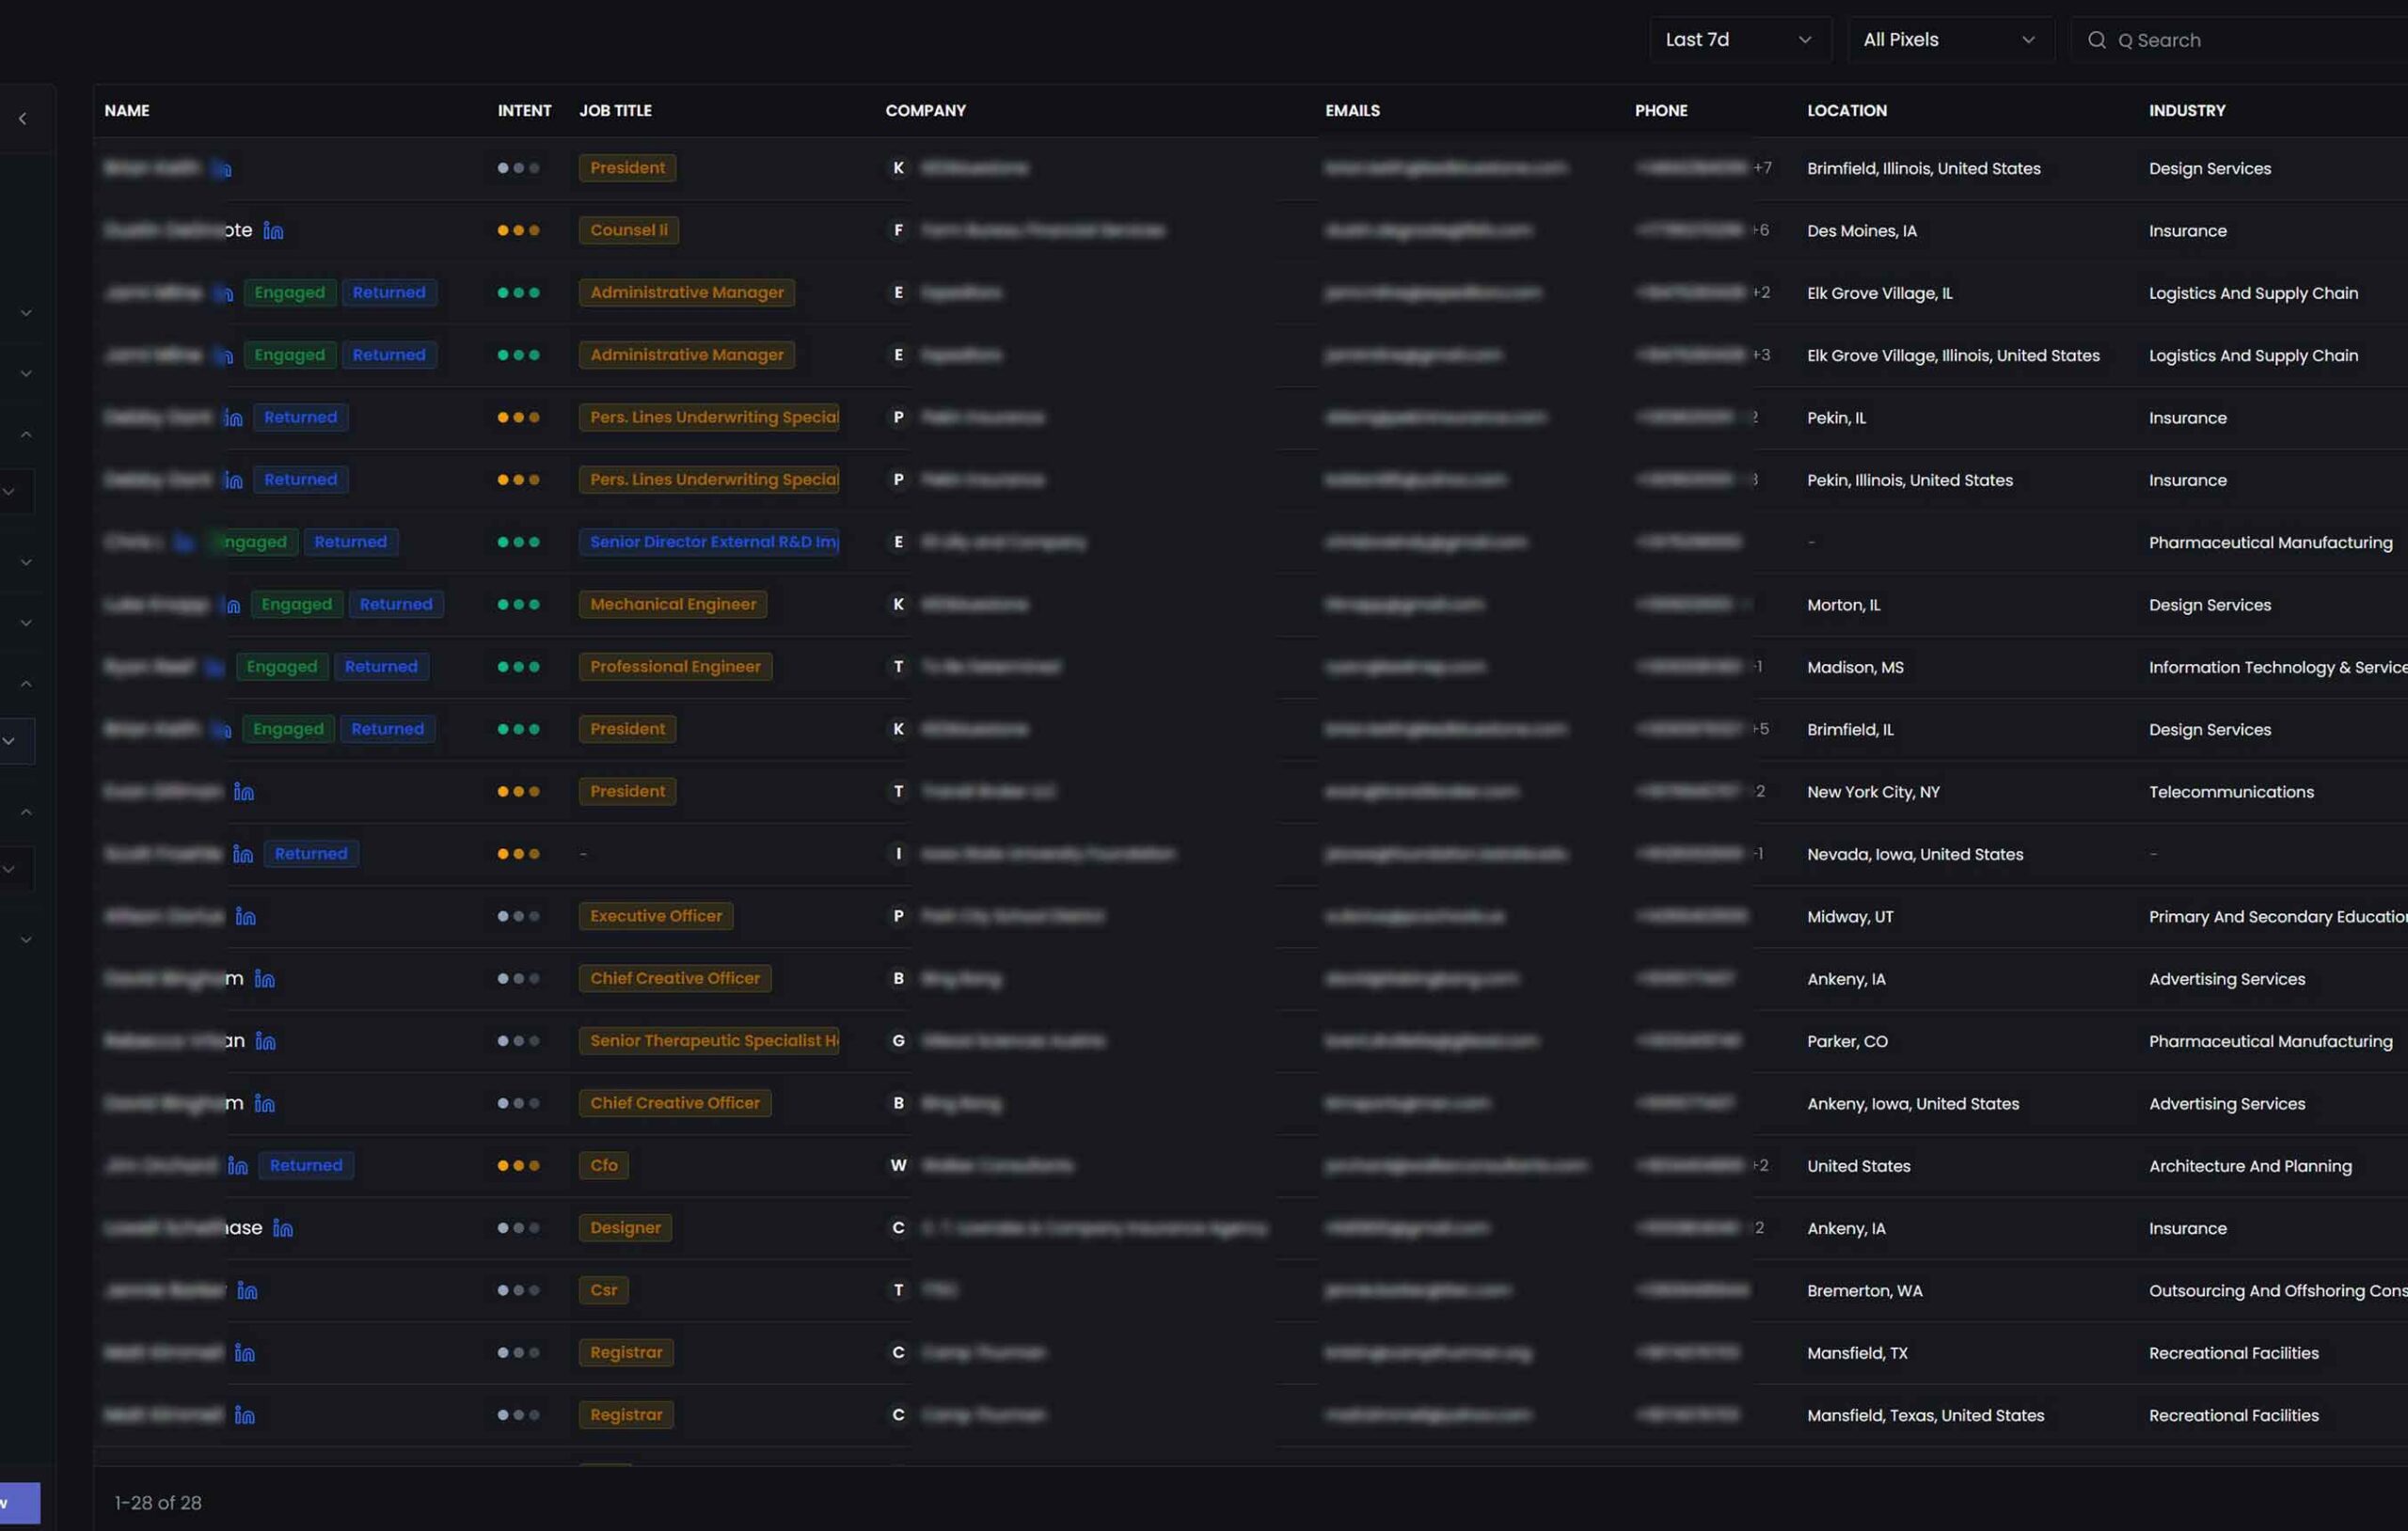
Task: Open LinkedIn icon in Cfo row
Action: (x=237, y=1166)
